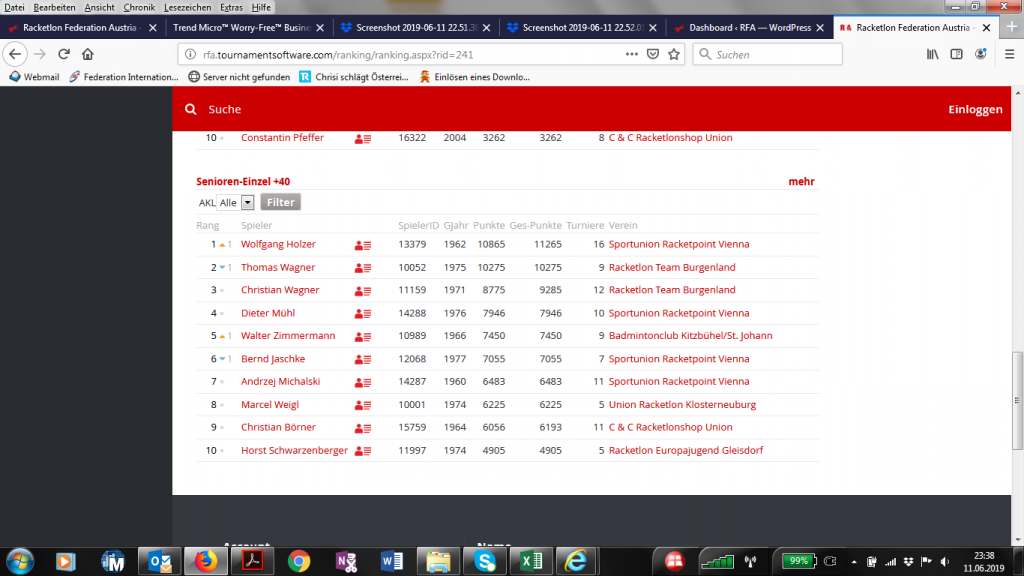Image resolution: width=1024 pixels, height=576 pixels.
Task: Open the page actions three-dot menu
Action: (x=631, y=54)
